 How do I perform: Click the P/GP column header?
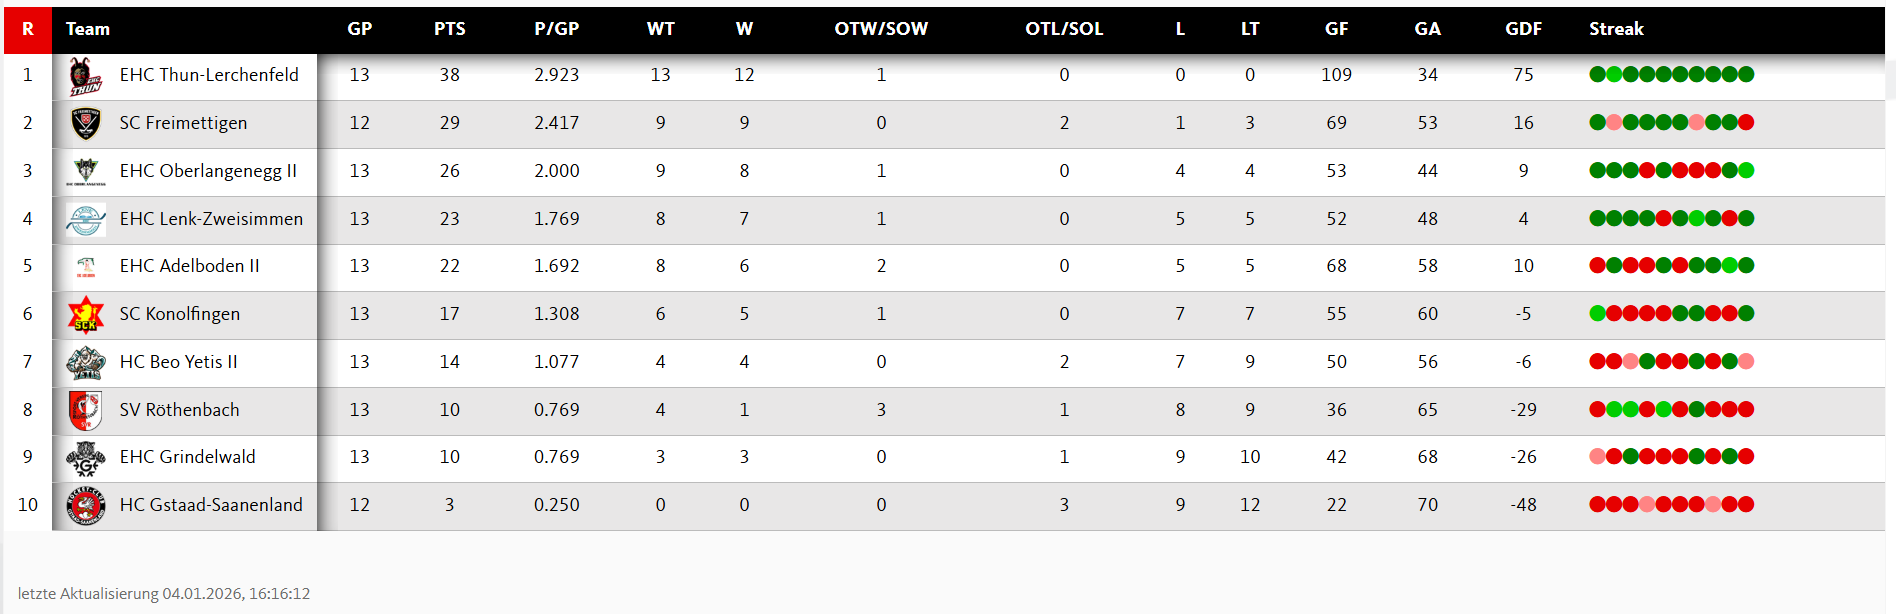click(556, 29)
